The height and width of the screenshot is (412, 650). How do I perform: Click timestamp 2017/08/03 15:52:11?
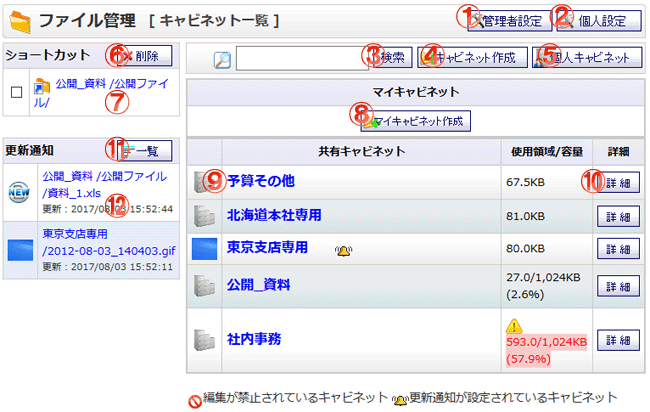coord(122,267)
